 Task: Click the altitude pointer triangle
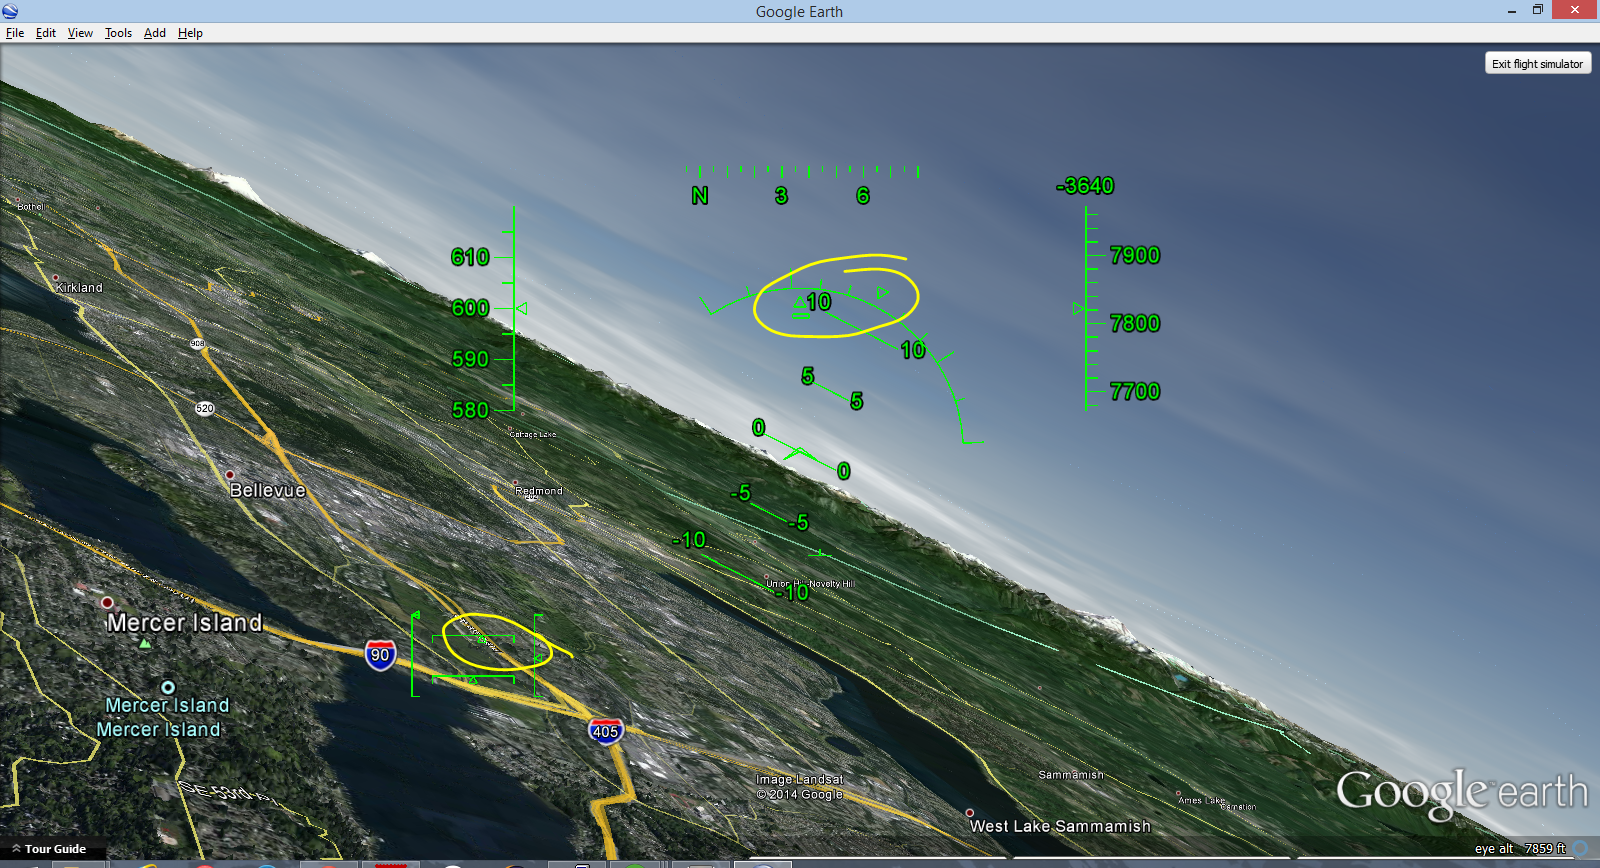[1079, 309]
